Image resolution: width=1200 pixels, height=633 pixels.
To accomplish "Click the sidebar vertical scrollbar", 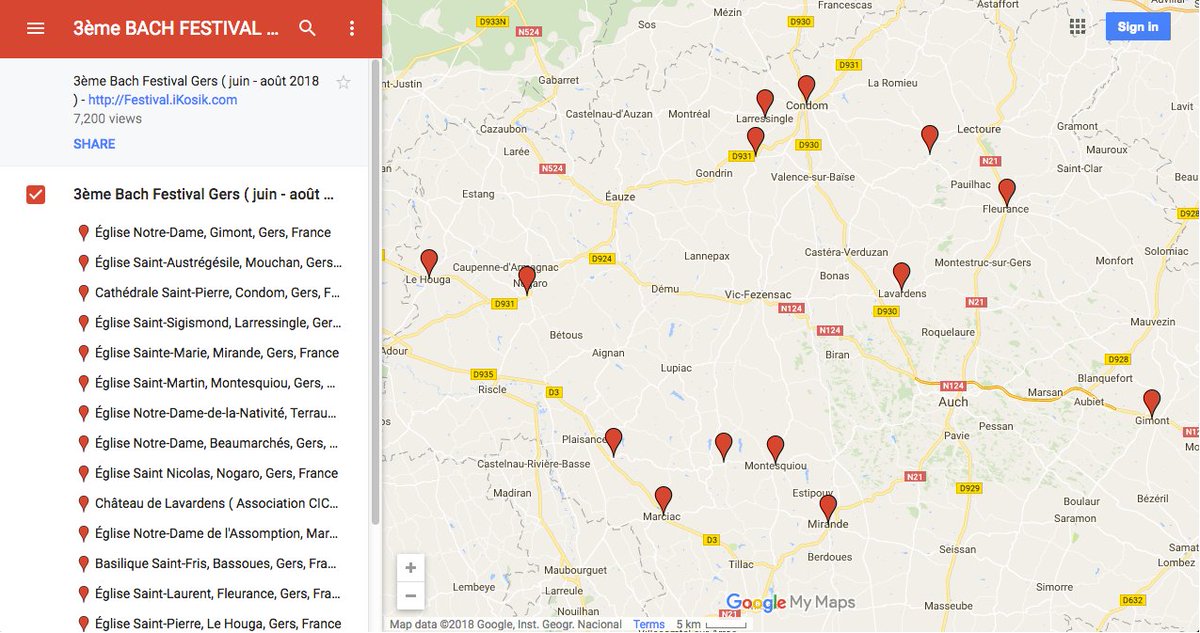I will click(x=376, y=290).
